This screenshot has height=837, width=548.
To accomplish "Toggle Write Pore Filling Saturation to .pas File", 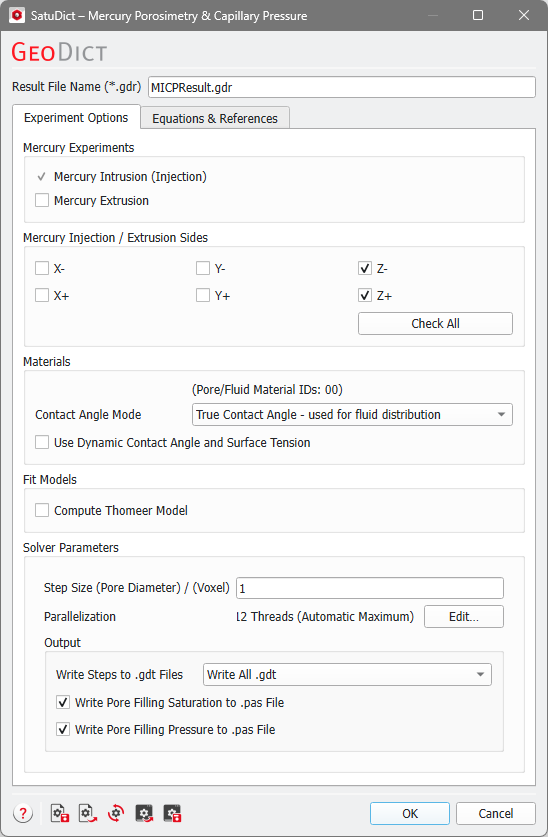I will point(63,702).
